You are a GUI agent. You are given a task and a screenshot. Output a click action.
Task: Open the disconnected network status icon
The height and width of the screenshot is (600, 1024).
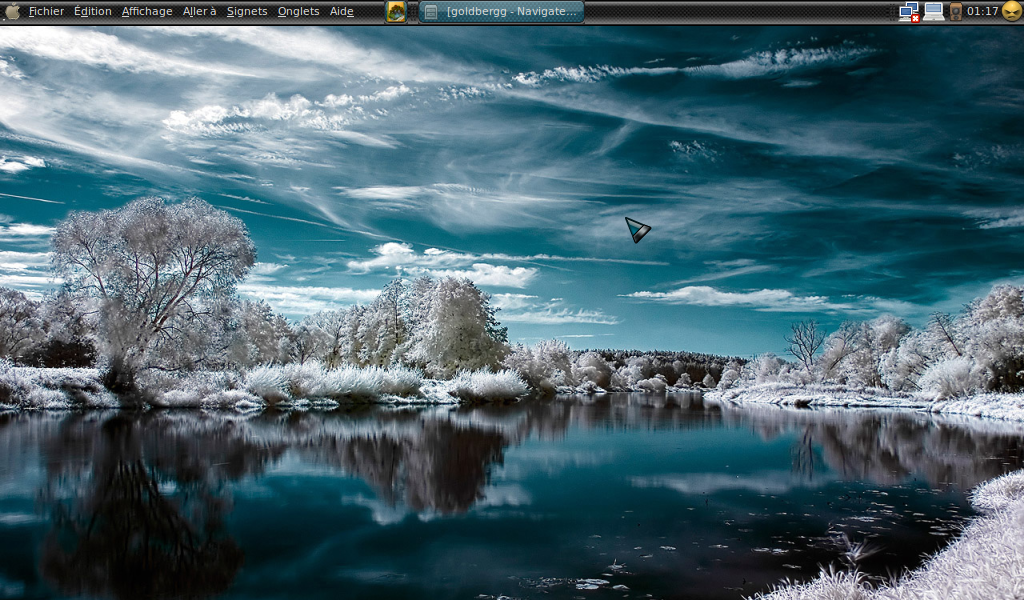click(x=908, y=12)
